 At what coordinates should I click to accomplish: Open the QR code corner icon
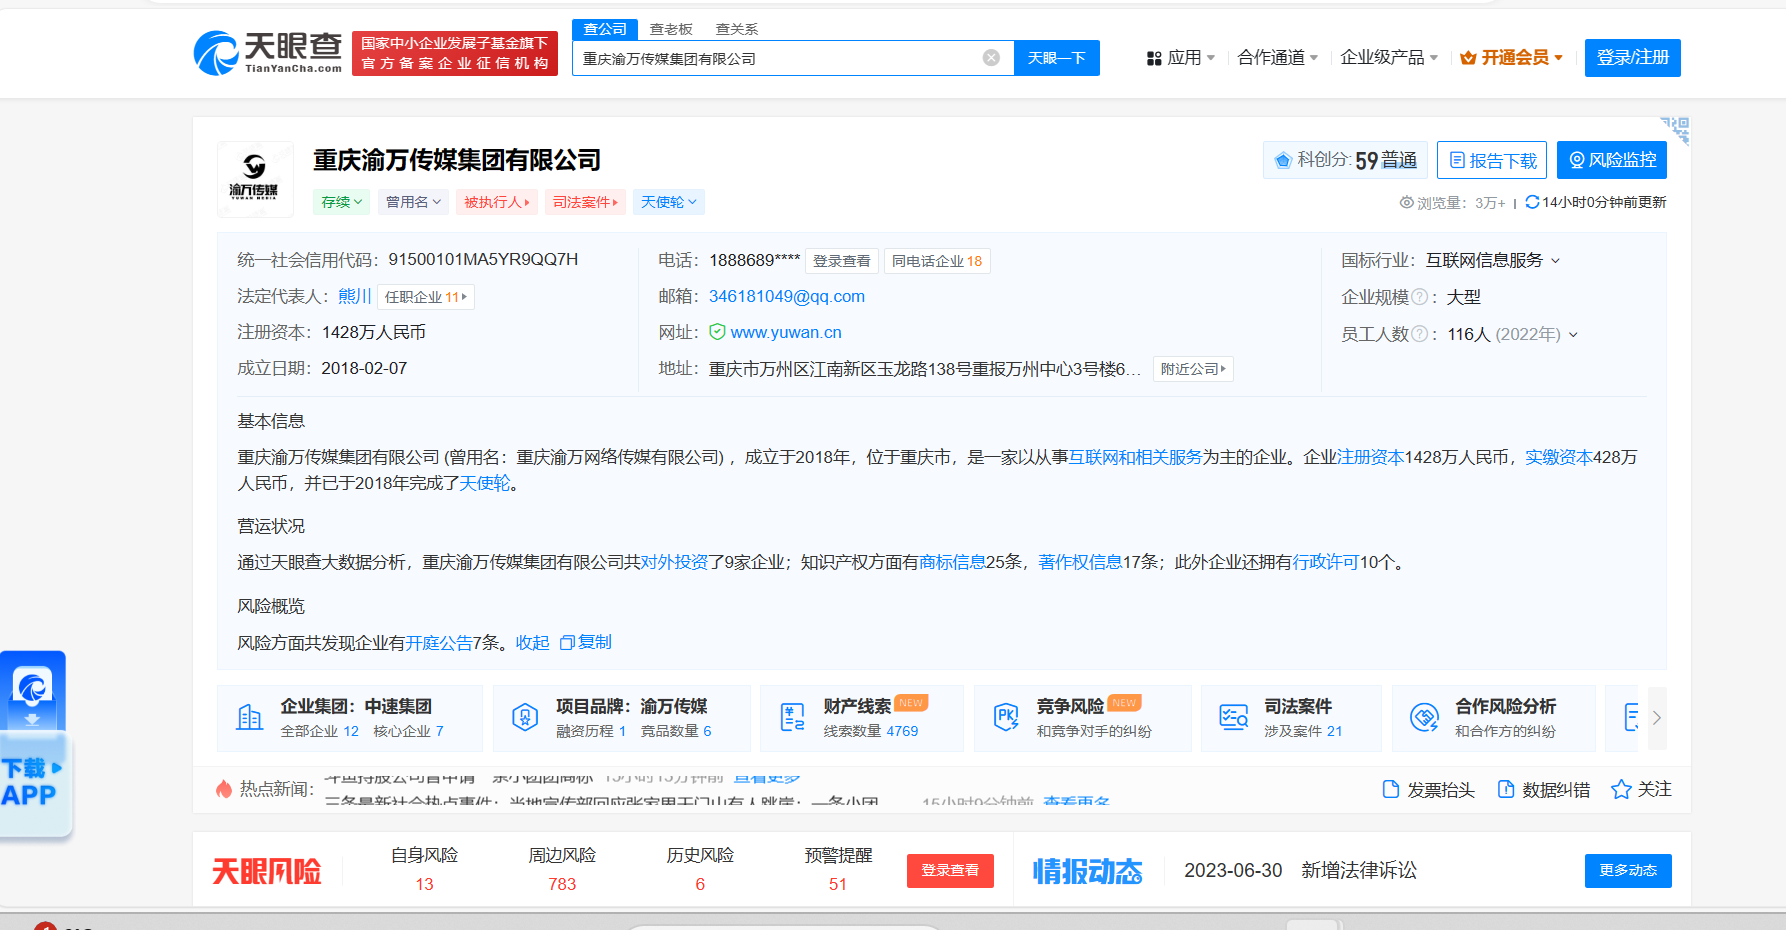point(1676,130)
